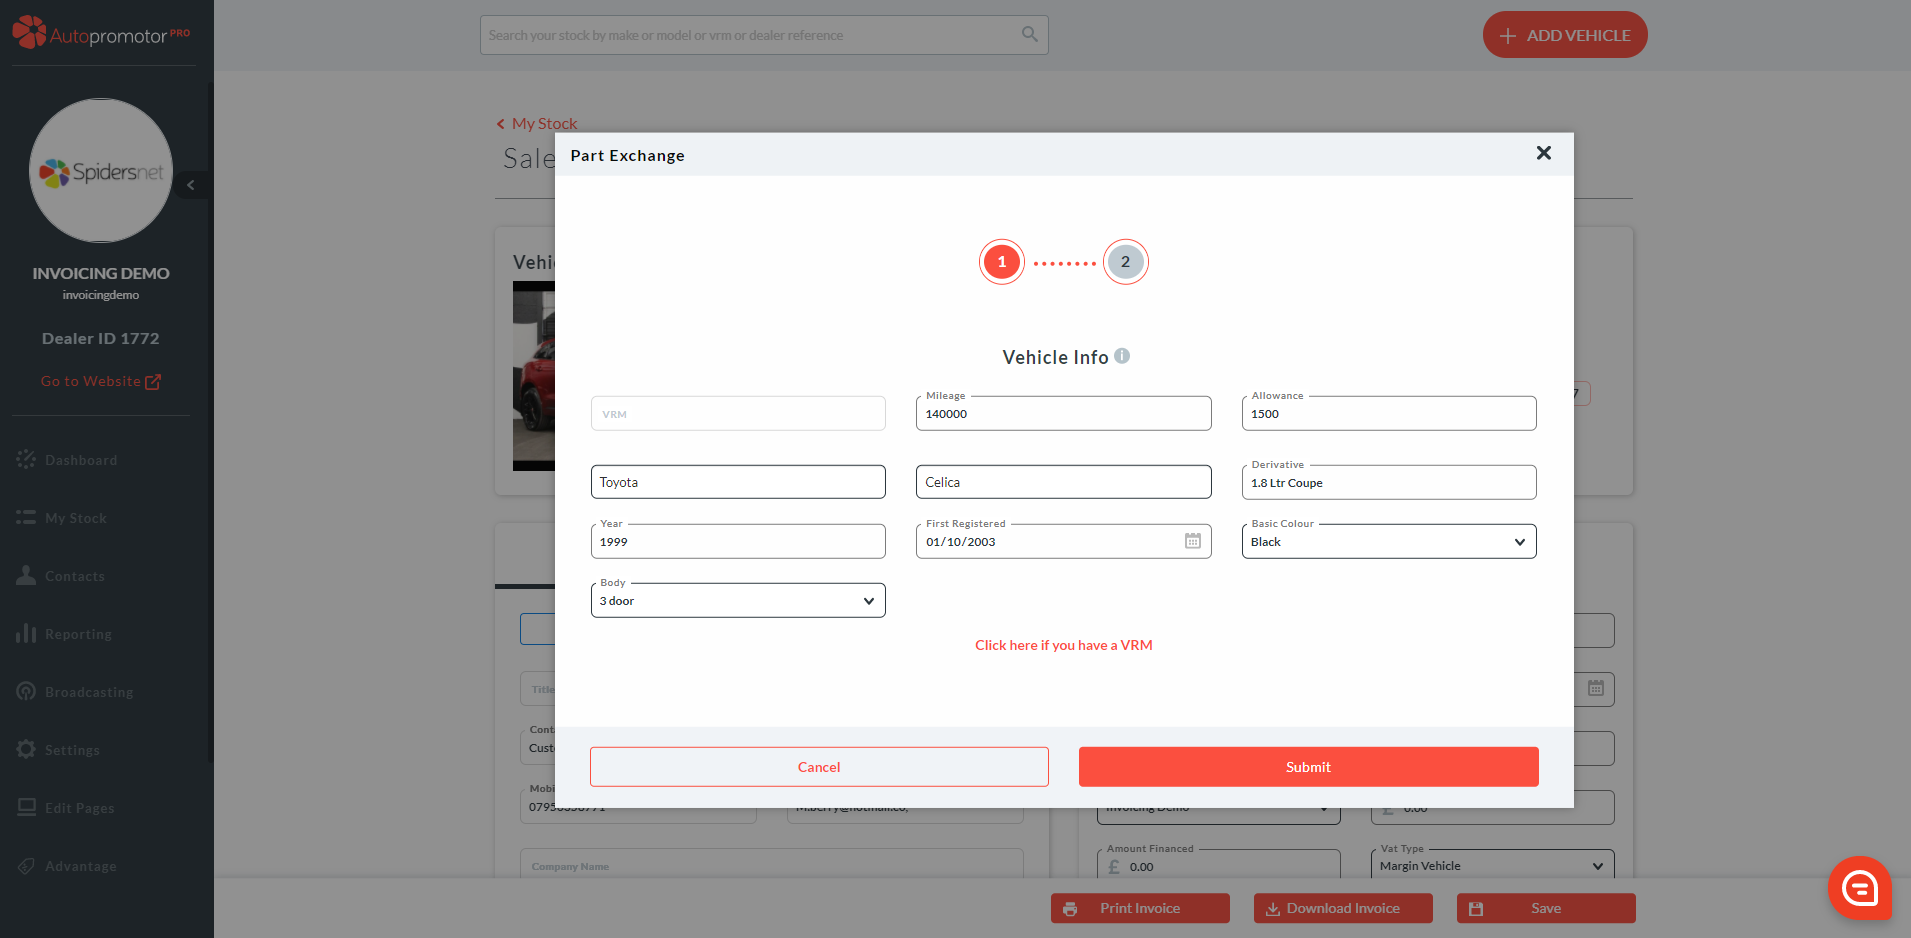Screen dimensions: 1911x938
Task: Expand the Vat Type dropdown
Action: pyautogui.click(x=1490, y=866)
